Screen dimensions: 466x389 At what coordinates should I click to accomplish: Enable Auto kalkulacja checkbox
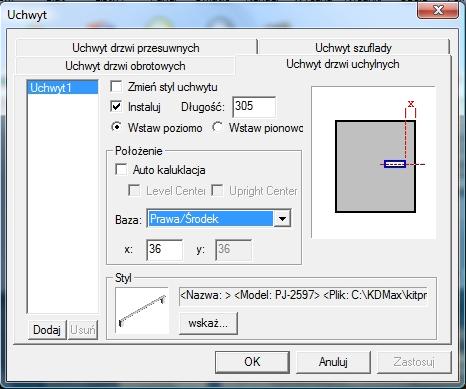121,169
